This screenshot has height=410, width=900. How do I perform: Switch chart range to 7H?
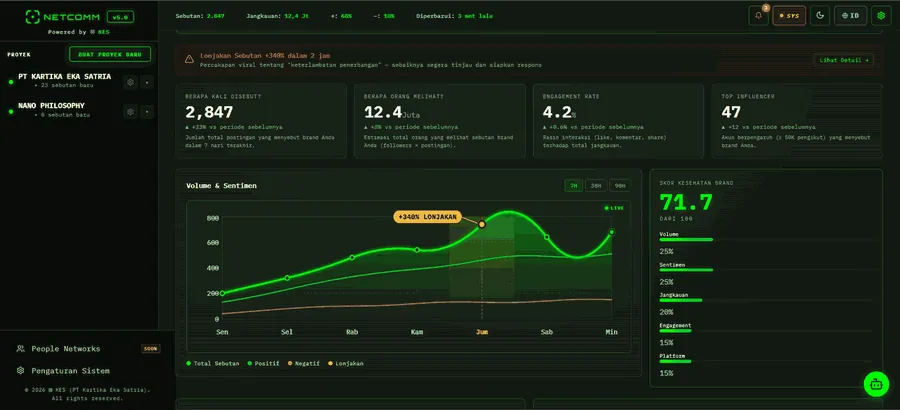(573, 185)
